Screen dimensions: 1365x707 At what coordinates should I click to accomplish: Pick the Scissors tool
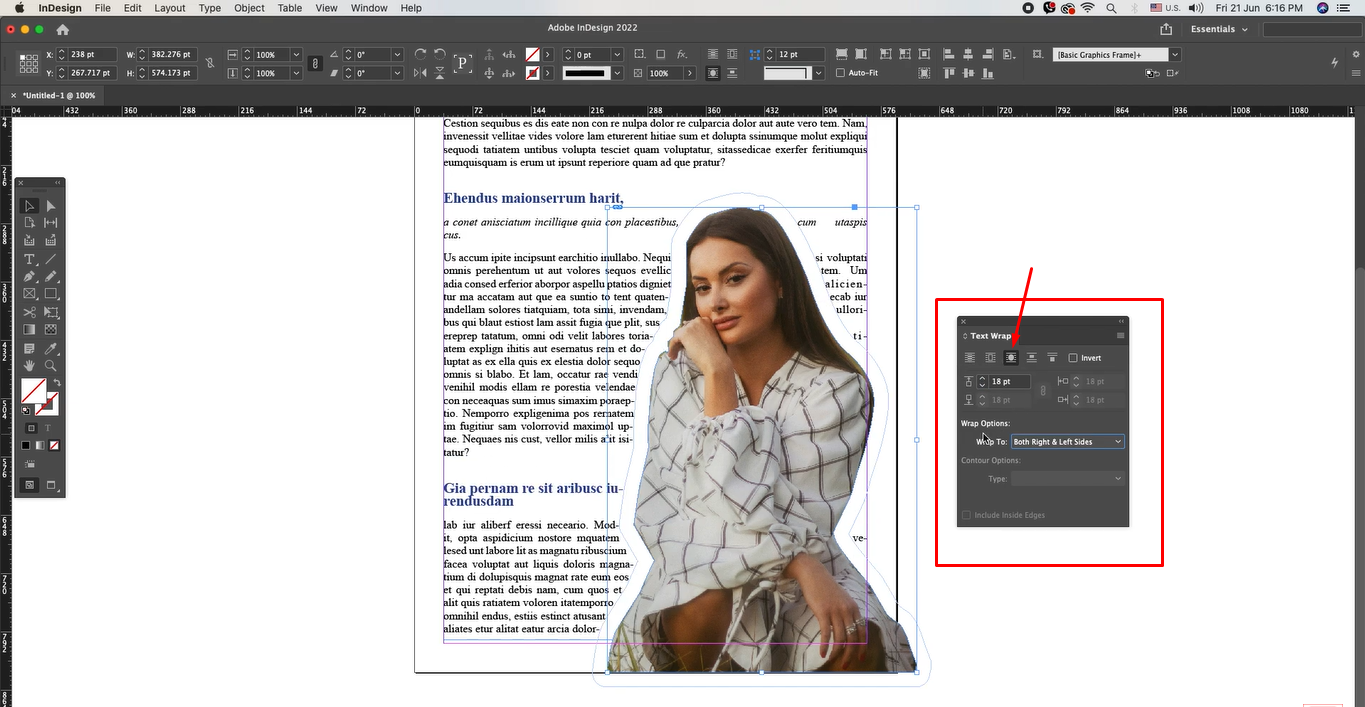(29, 311)
